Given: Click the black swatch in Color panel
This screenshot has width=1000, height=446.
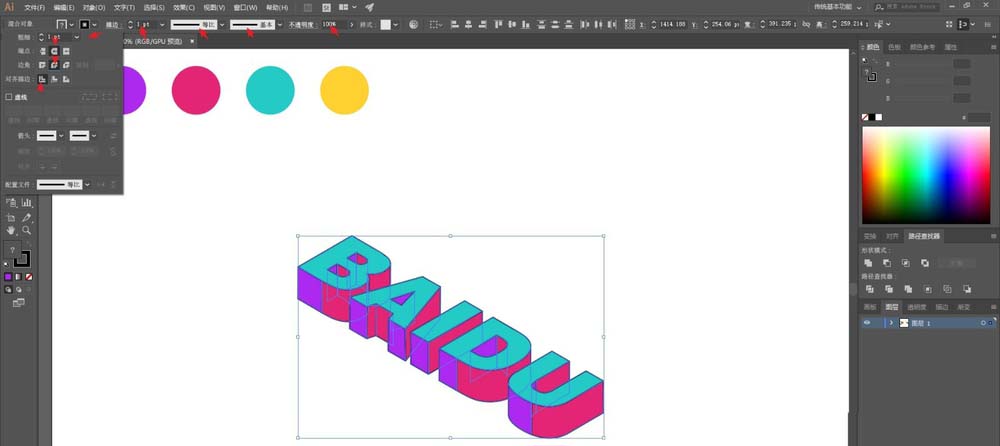Looking at the screenshot, I should [x=872, y=117].
